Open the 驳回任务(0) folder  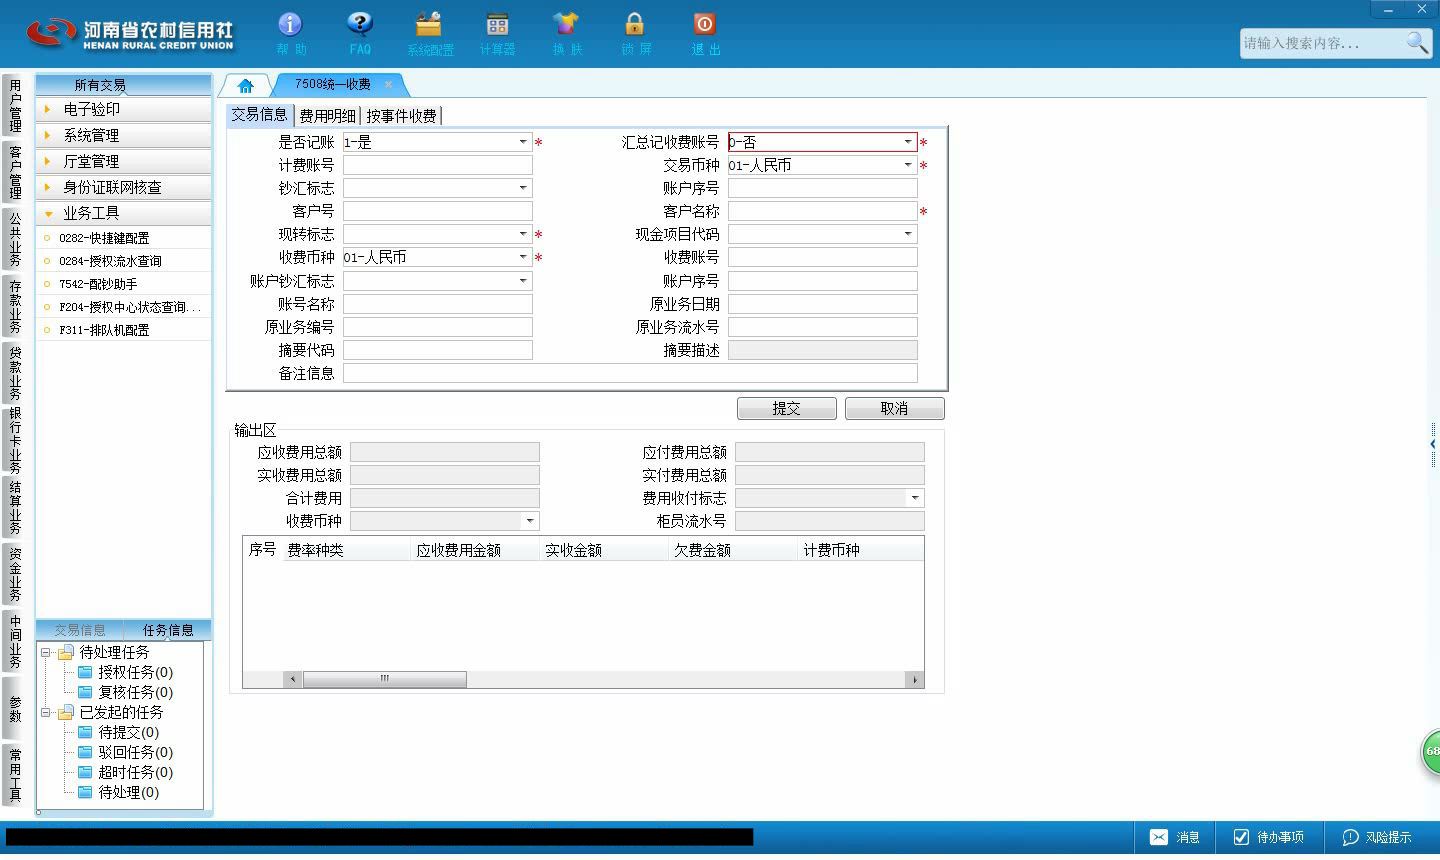click(125, 752)
